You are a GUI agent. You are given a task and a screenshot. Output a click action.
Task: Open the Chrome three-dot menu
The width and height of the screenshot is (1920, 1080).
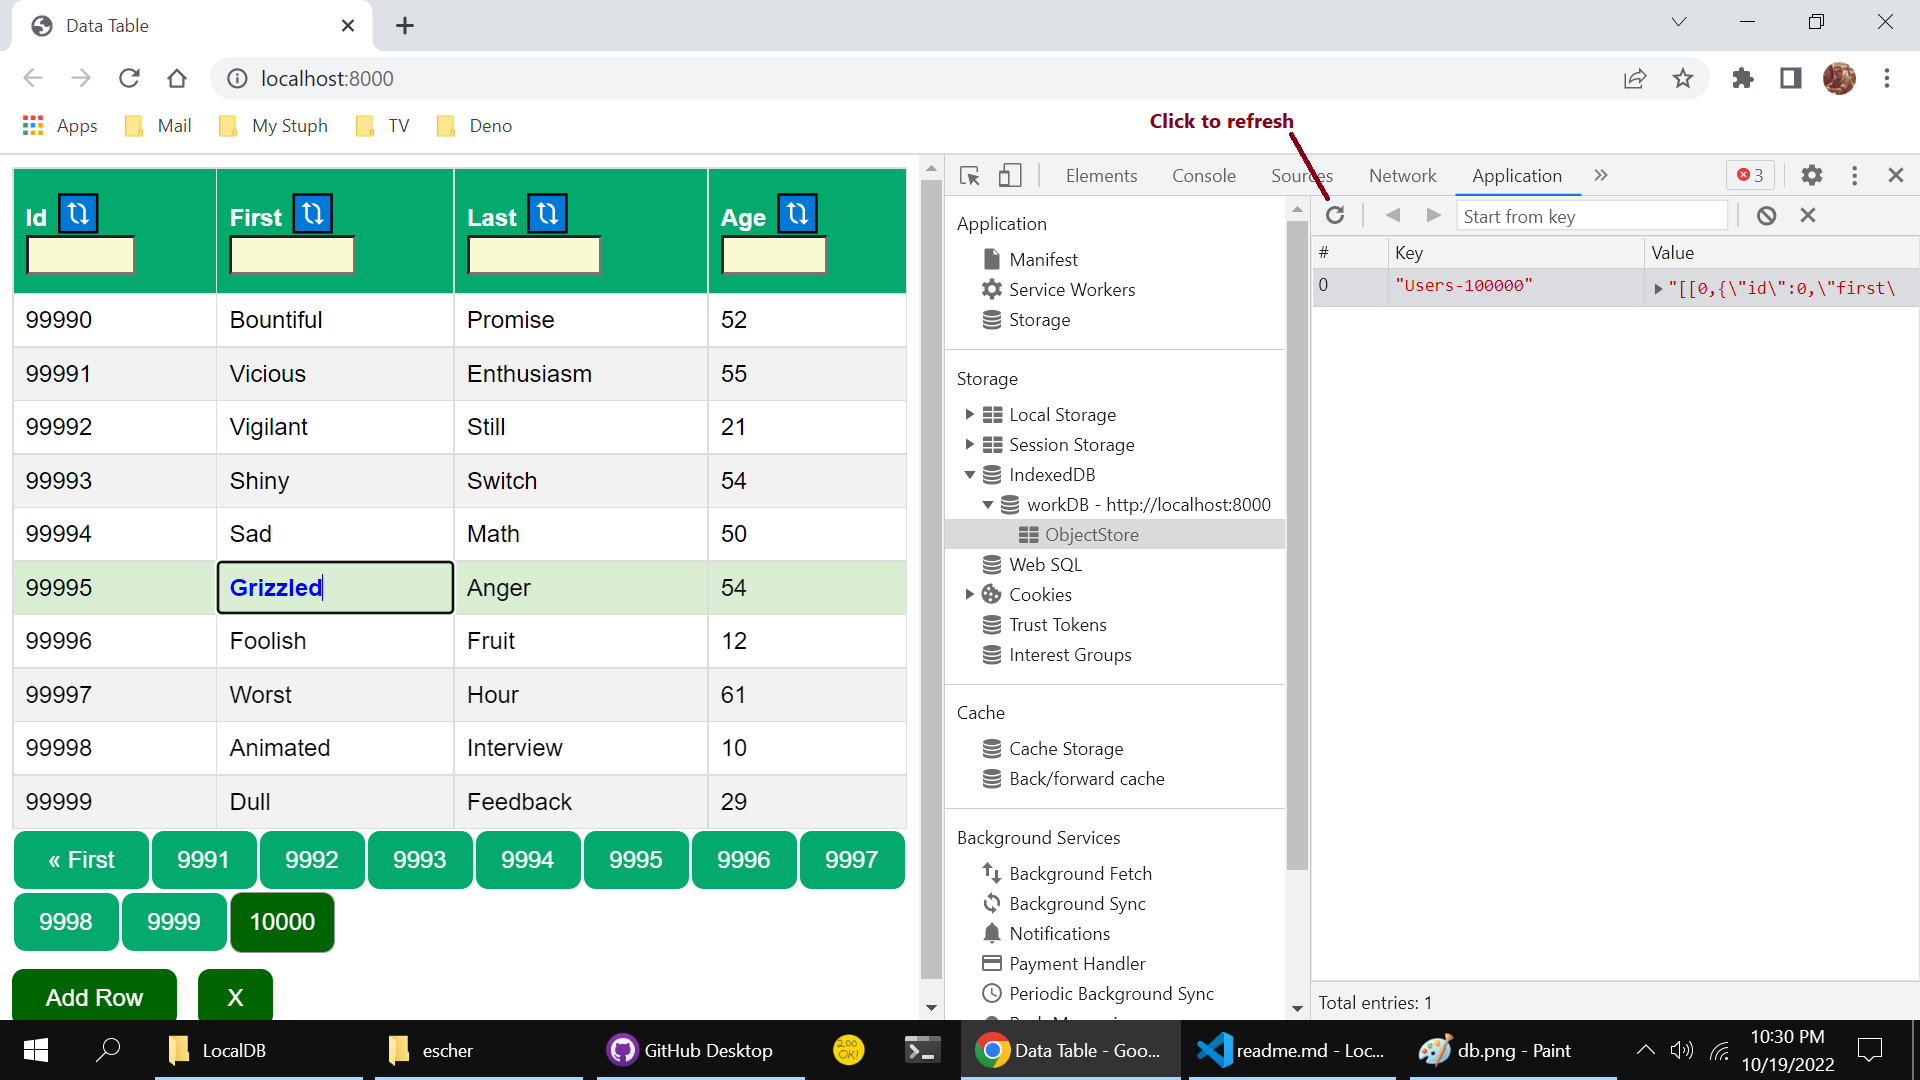pyautogui.click(x=1887, y=78)
